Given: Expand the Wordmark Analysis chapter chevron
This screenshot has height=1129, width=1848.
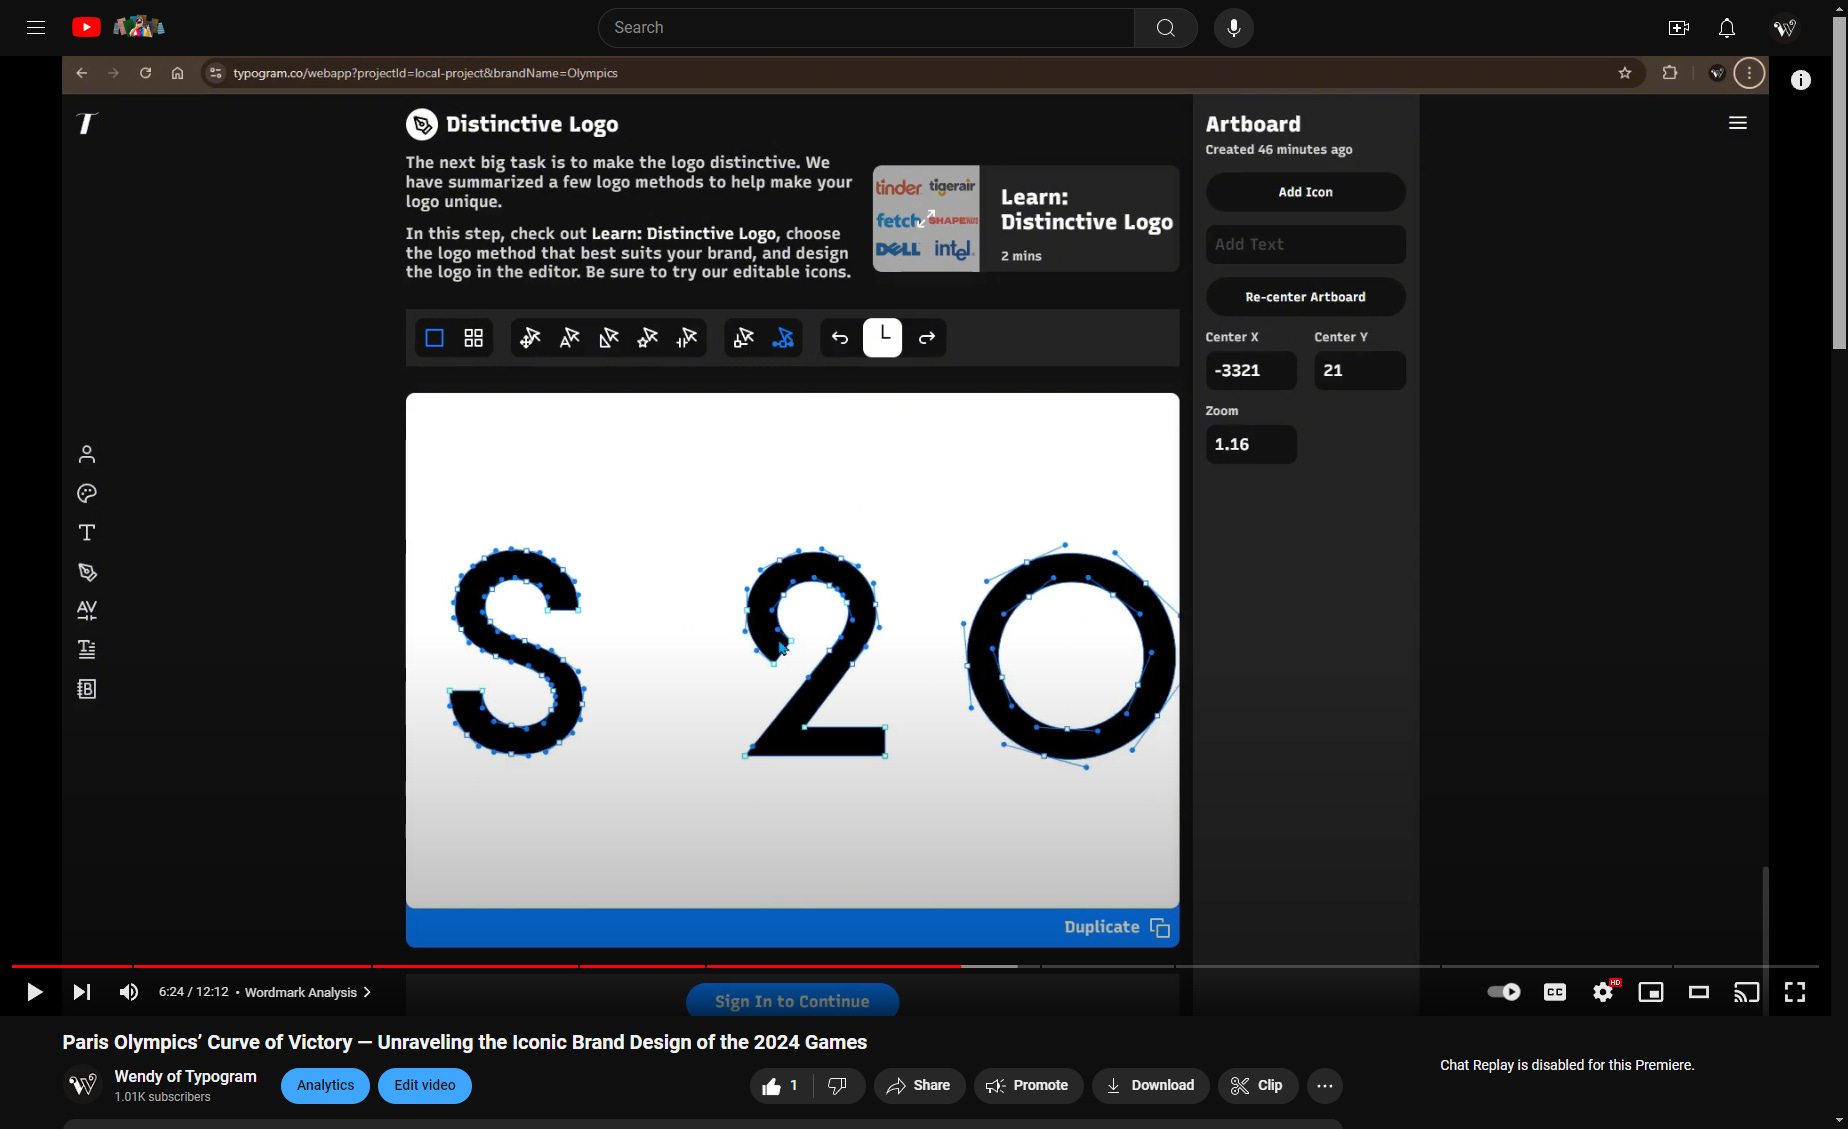Looking at the screenshot, I should point(367,992).
